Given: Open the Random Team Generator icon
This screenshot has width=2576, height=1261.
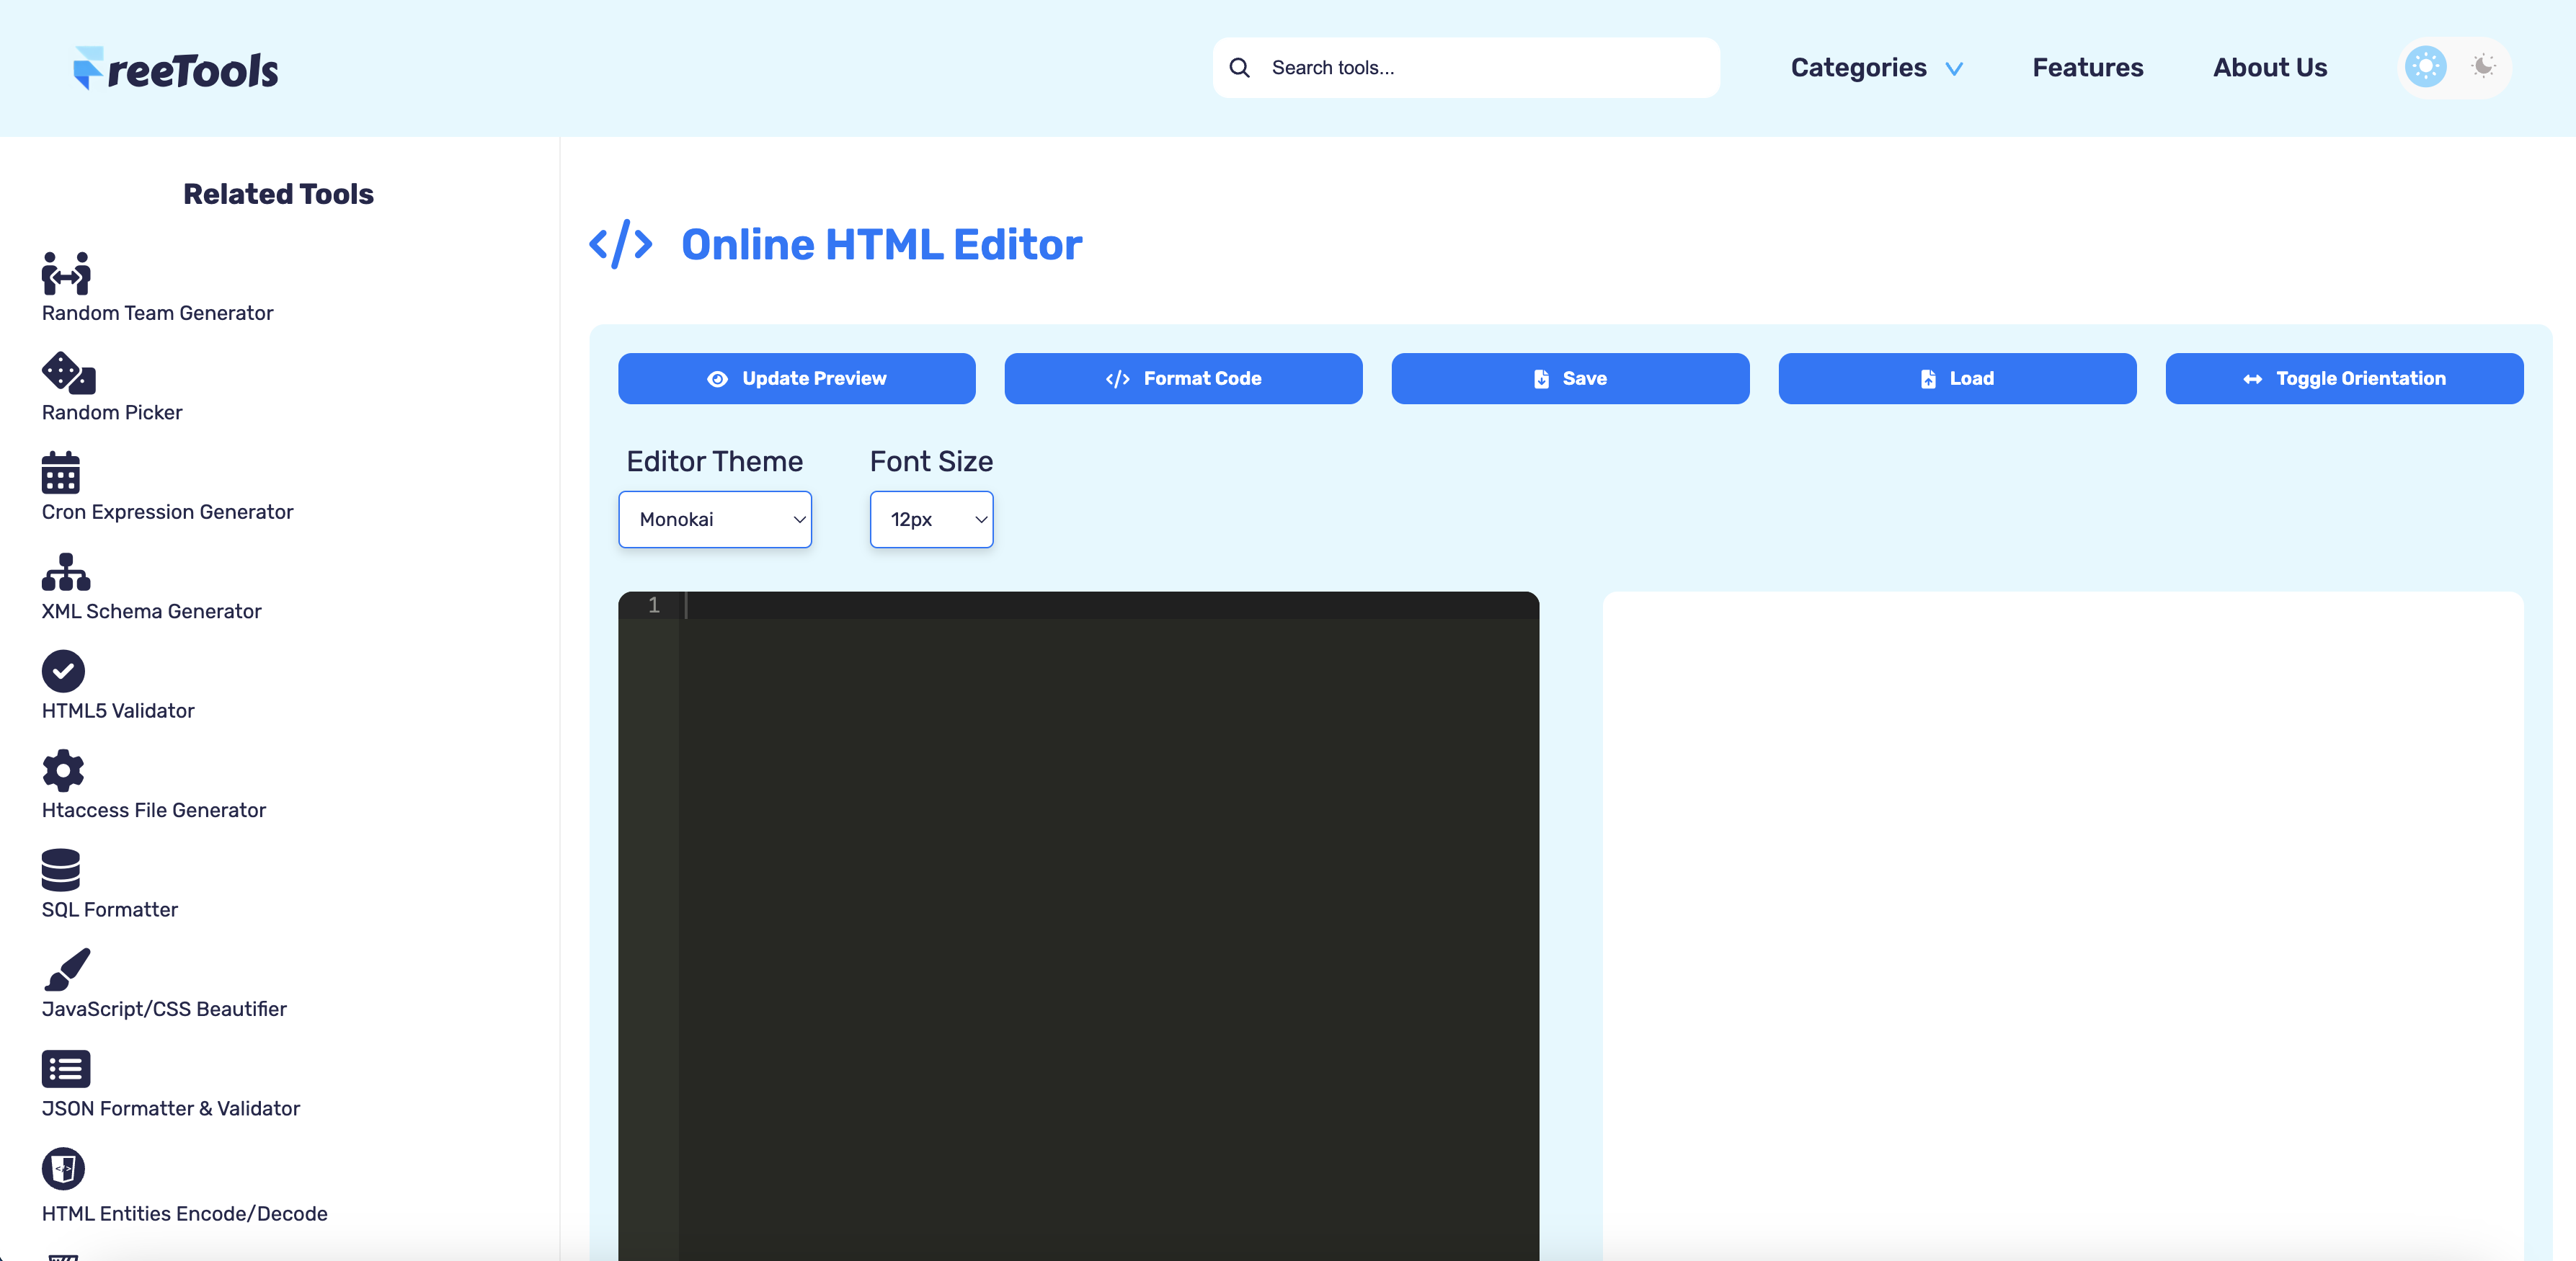Looking at the screenshot, I should 66,273.
